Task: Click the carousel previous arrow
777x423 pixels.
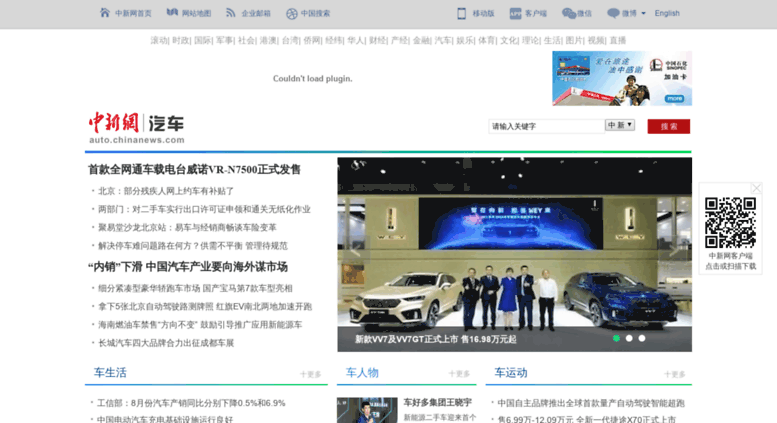Action: 355,249
